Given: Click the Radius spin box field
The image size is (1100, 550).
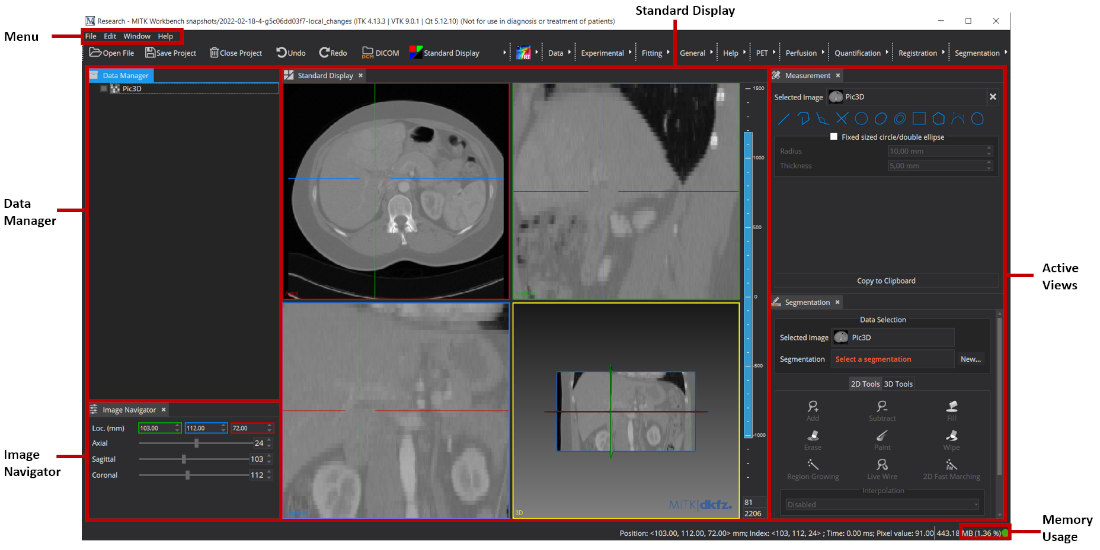Looking at the screenshot, I should click(939, 151).
